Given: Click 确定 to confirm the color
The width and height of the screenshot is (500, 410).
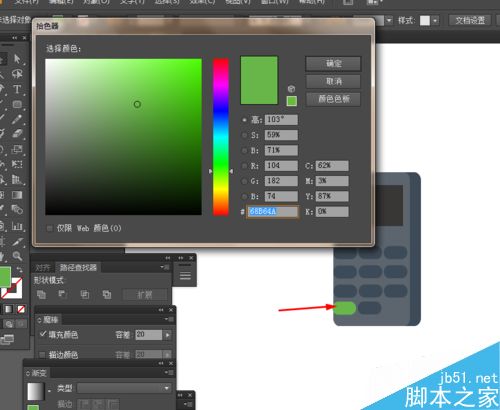Looking at the screenshot, I should 333,63.
